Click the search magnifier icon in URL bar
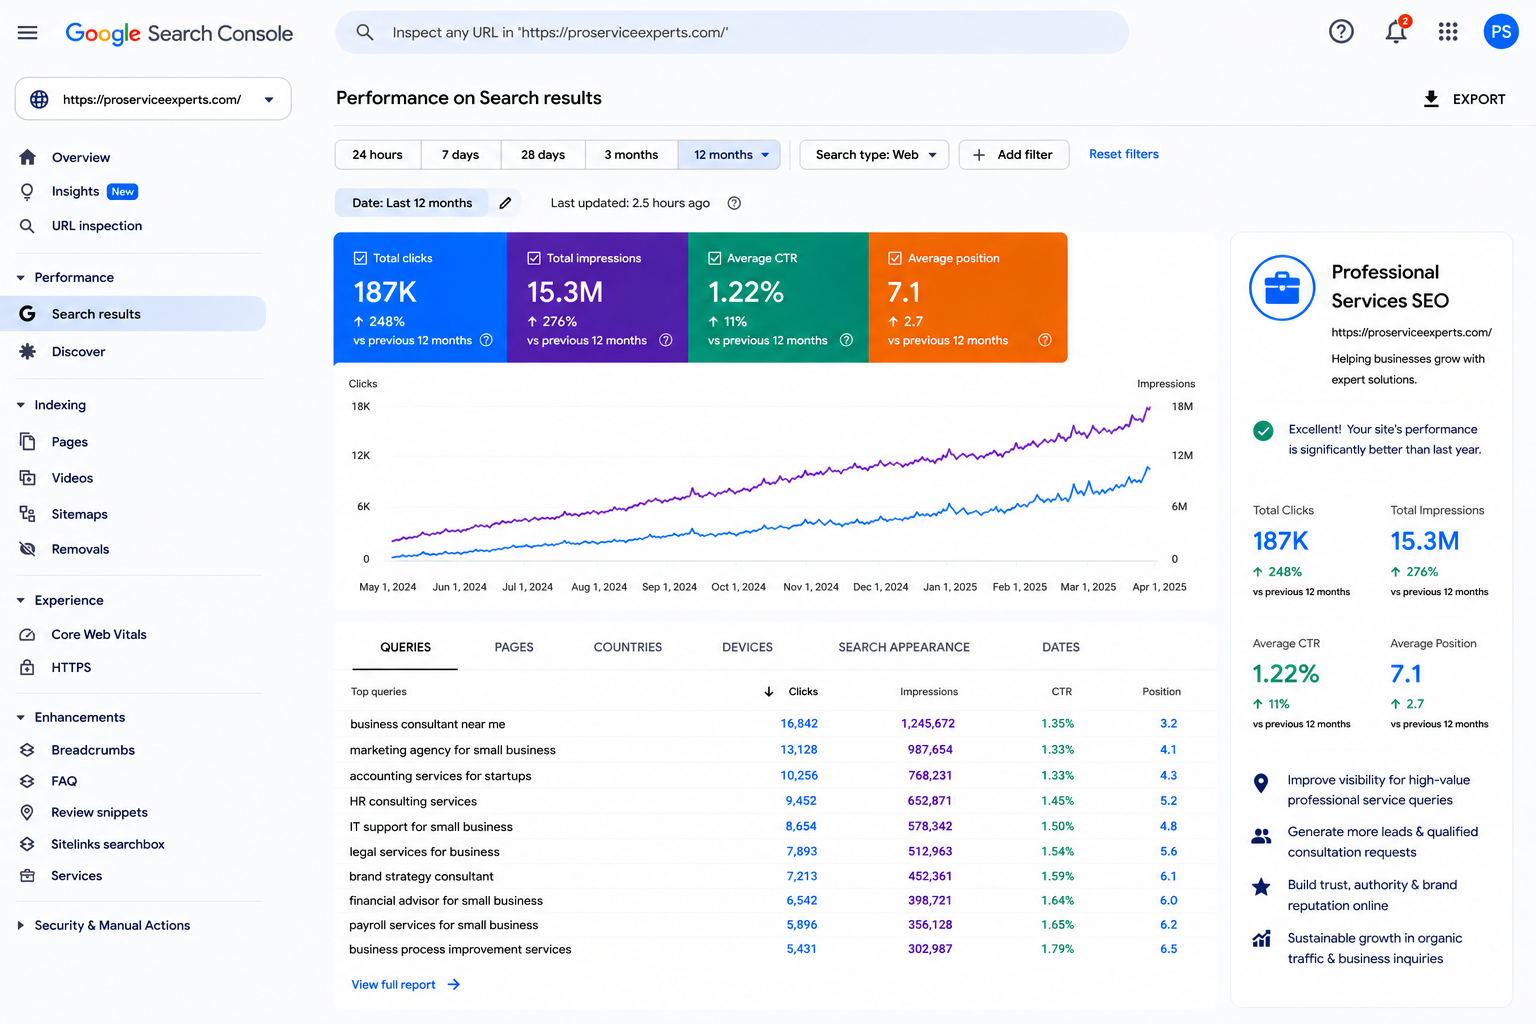 click(365, 33)
